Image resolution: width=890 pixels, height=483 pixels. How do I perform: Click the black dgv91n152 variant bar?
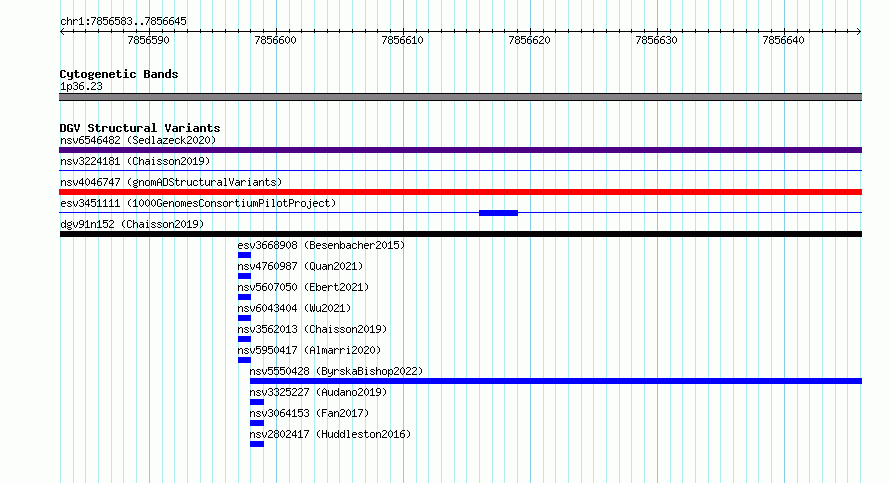click(460, 234)
